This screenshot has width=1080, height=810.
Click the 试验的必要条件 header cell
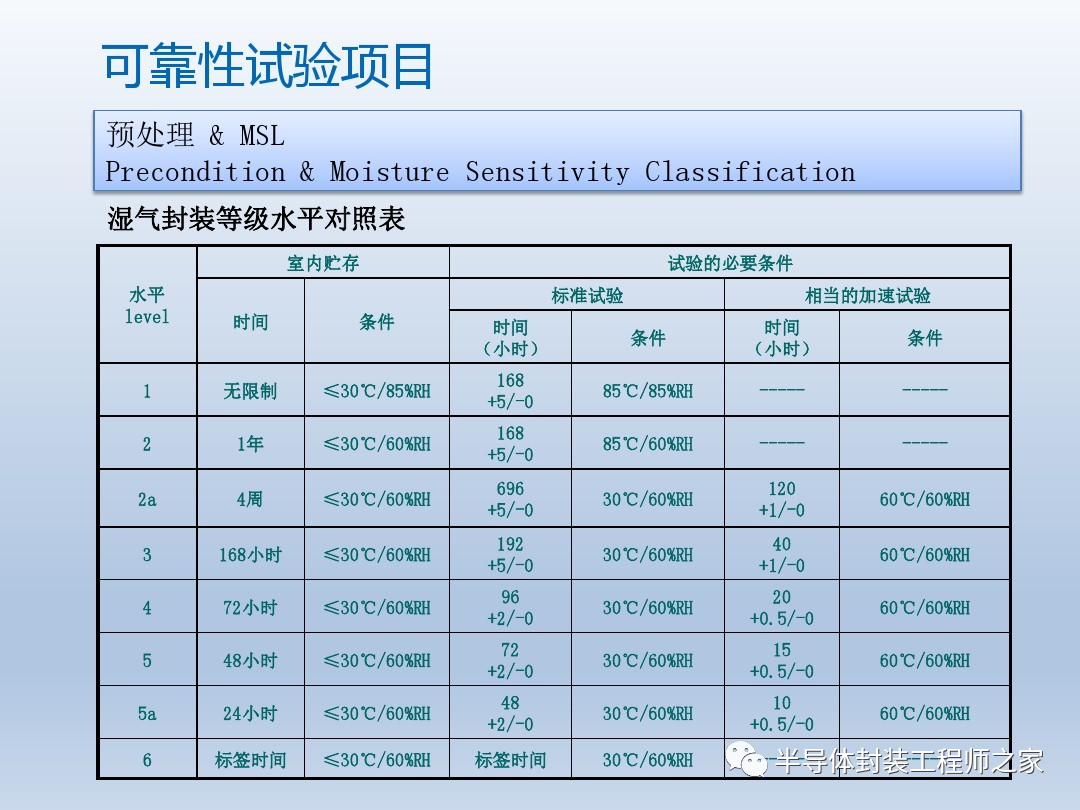point(729,263)
